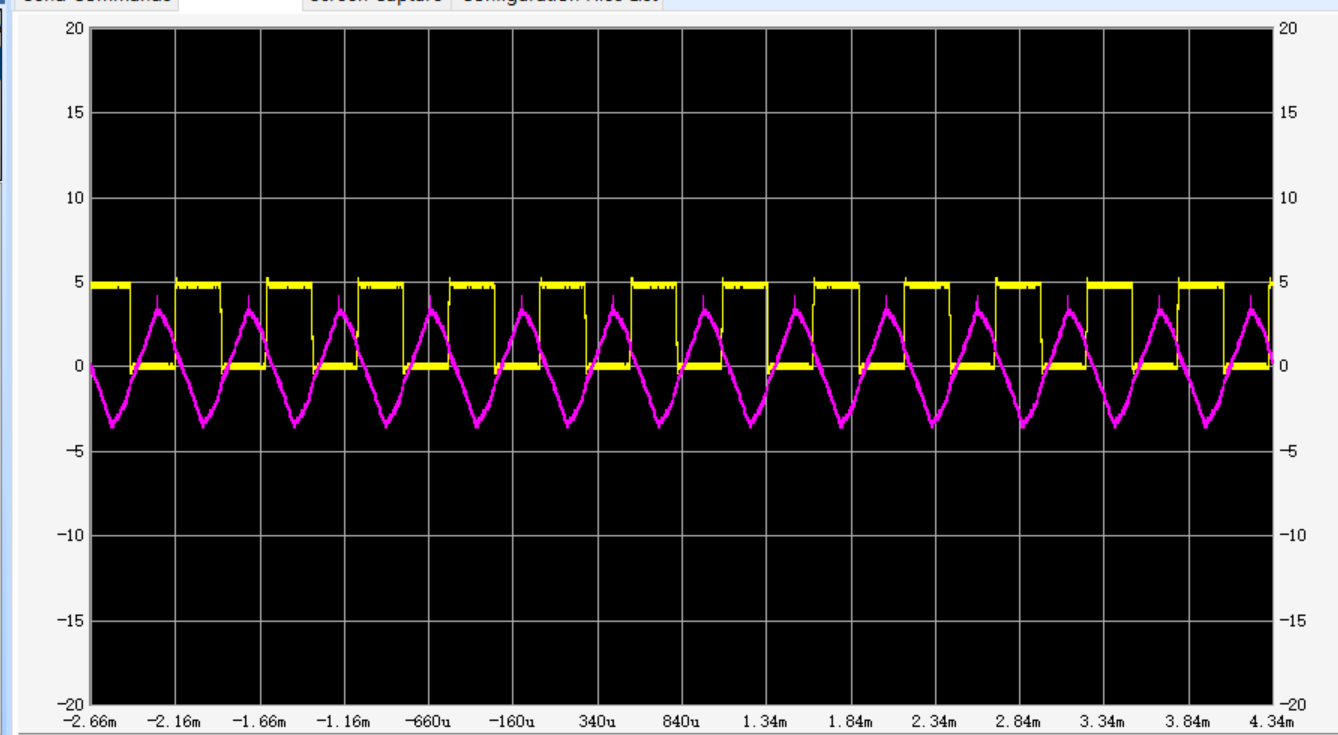
Task: Select the -1.16m time axis label
Action: (344, 721)
